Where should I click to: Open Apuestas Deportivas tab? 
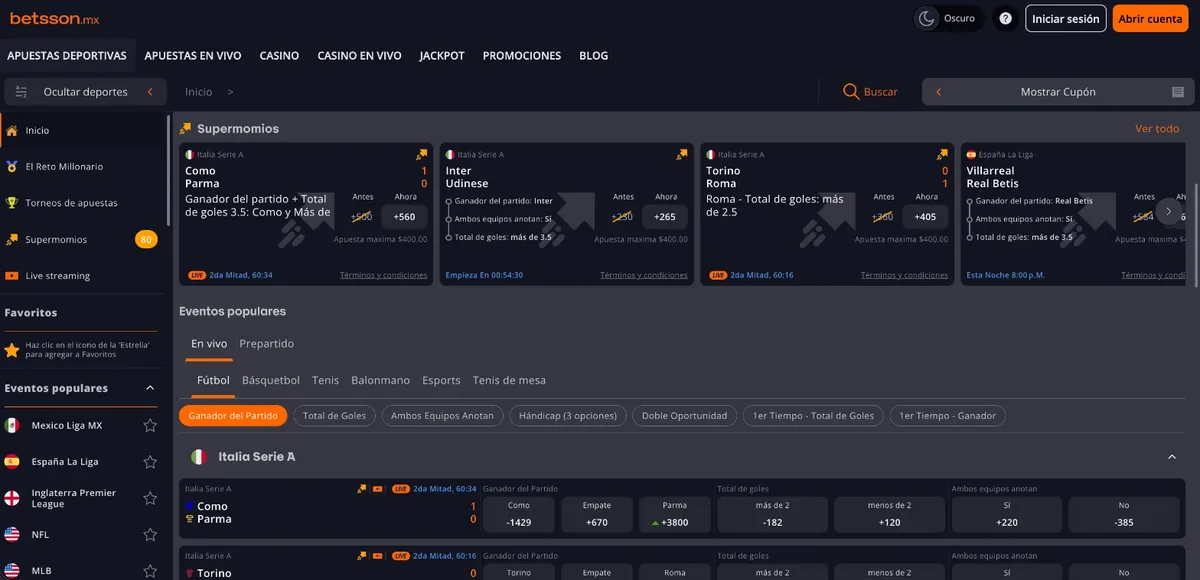pos(67,56)
